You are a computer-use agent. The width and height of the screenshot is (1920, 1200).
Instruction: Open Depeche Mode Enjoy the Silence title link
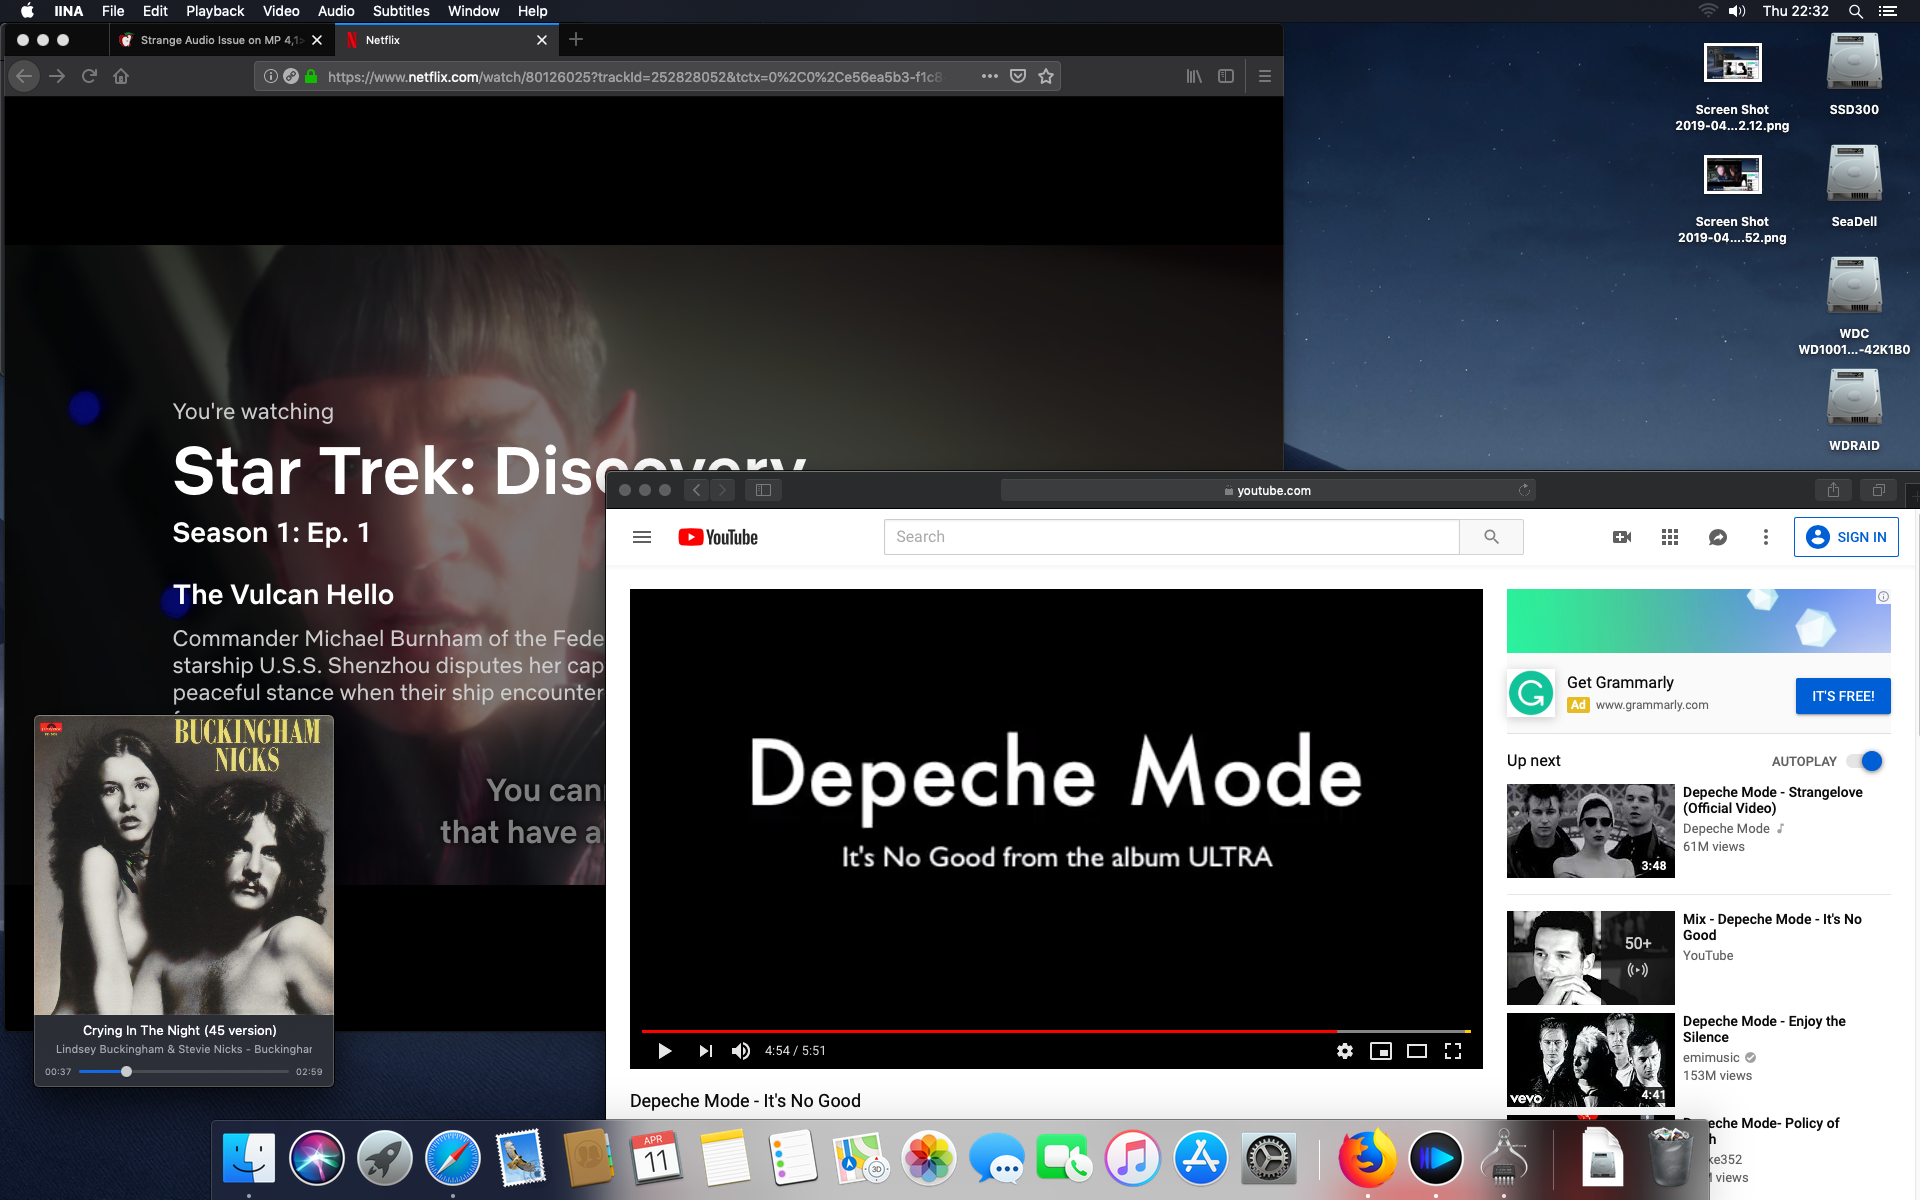click(1764, 1029)
